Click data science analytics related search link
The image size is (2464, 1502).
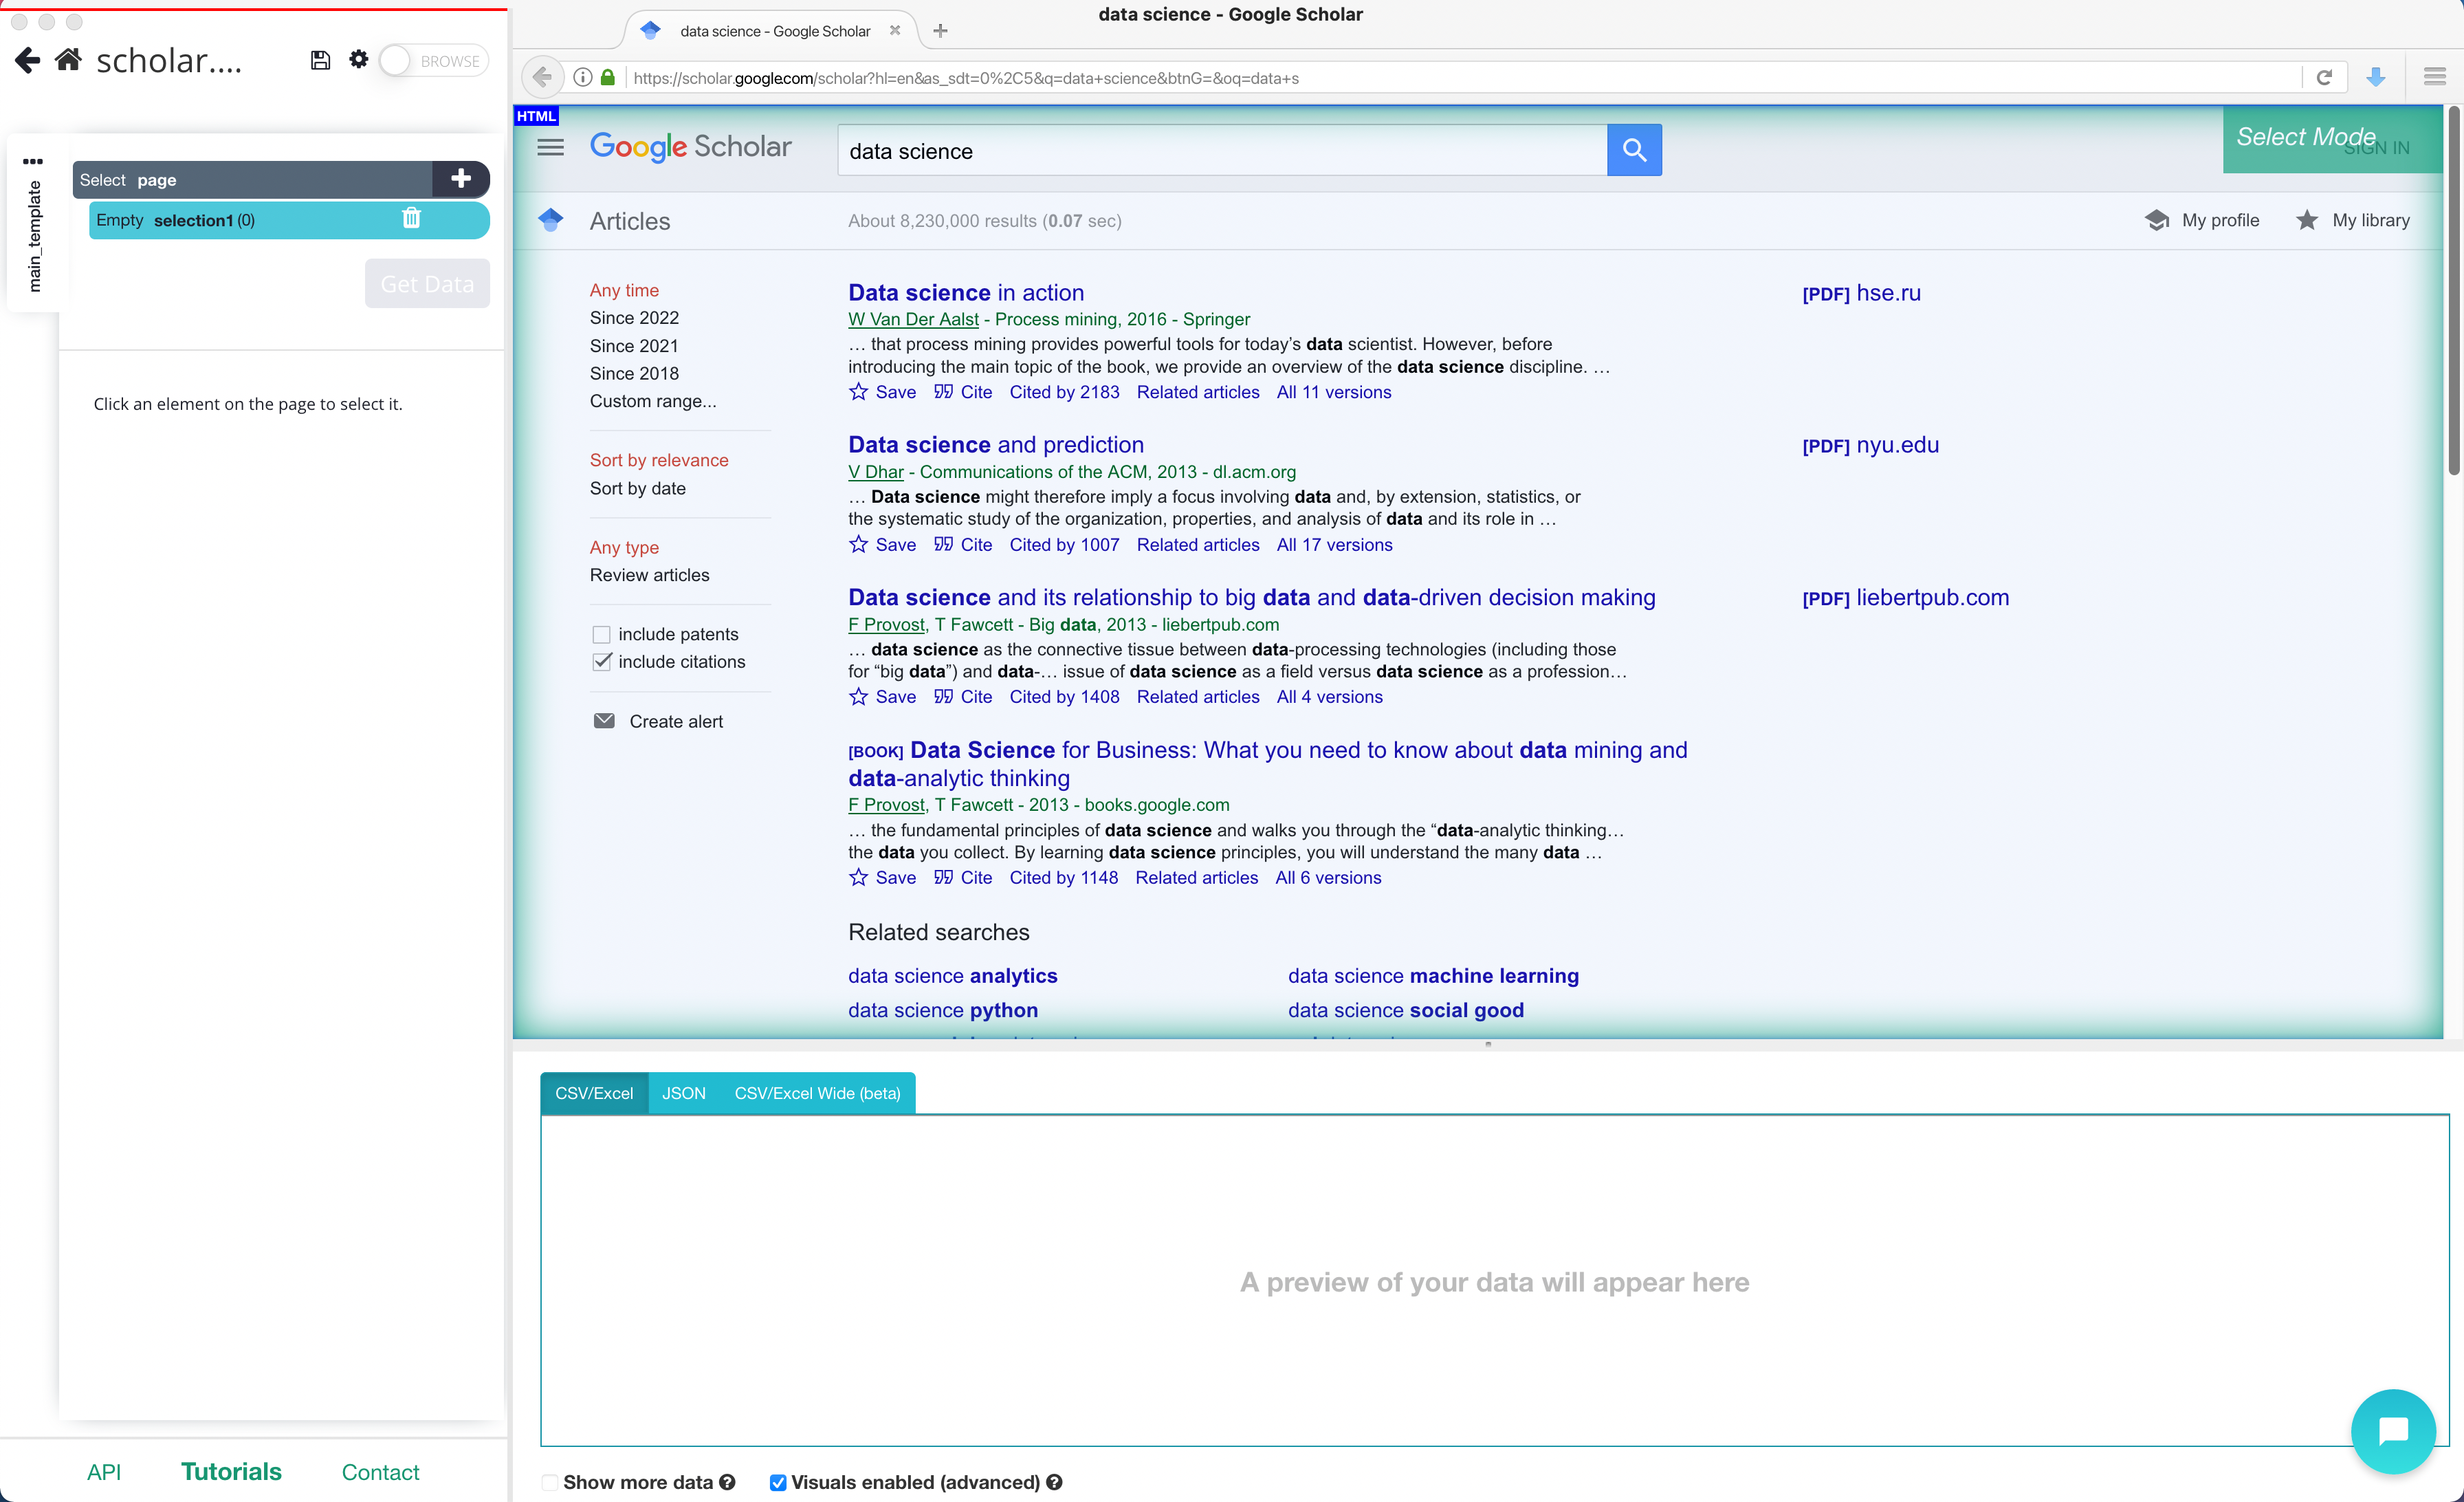952,975
